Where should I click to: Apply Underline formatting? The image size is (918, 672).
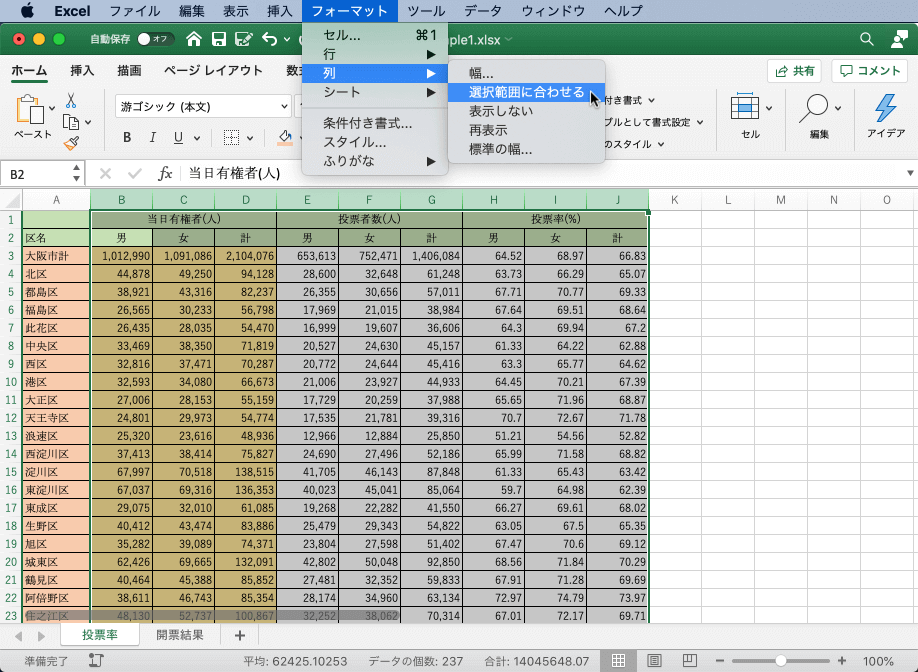[x=179, y=138]
